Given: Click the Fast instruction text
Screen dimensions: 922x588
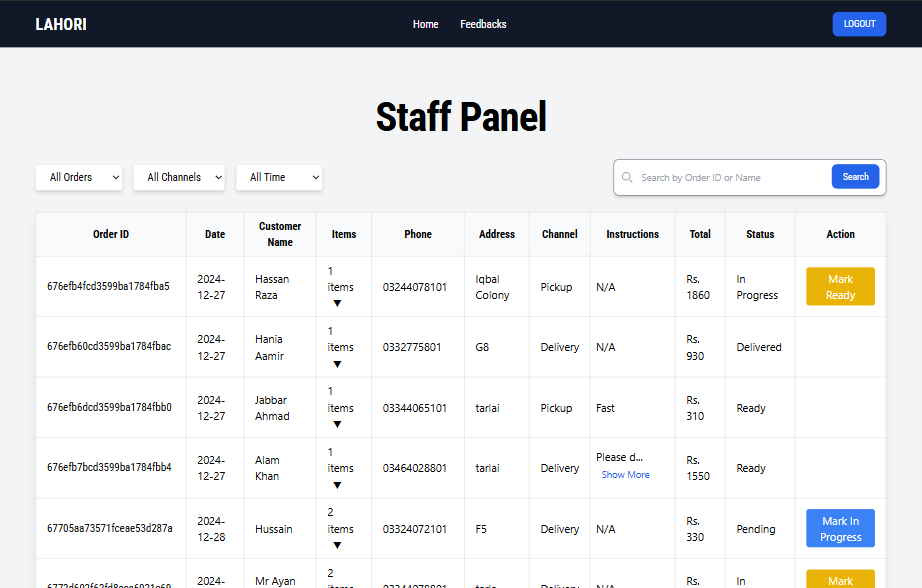Looking at the screenshot, I should pyautogui.click(x=605, y=408).
